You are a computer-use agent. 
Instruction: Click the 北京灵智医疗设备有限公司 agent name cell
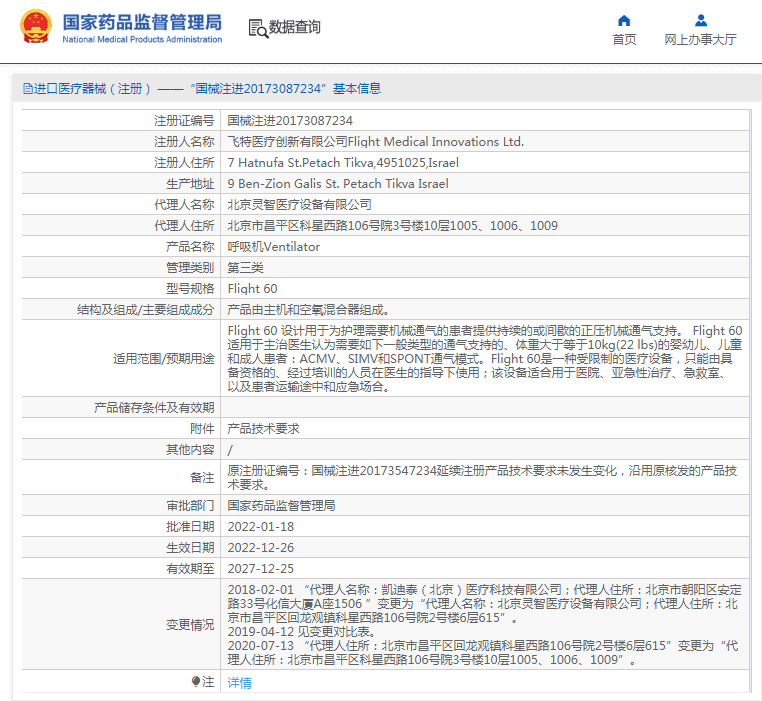click(x=299, y=204)
